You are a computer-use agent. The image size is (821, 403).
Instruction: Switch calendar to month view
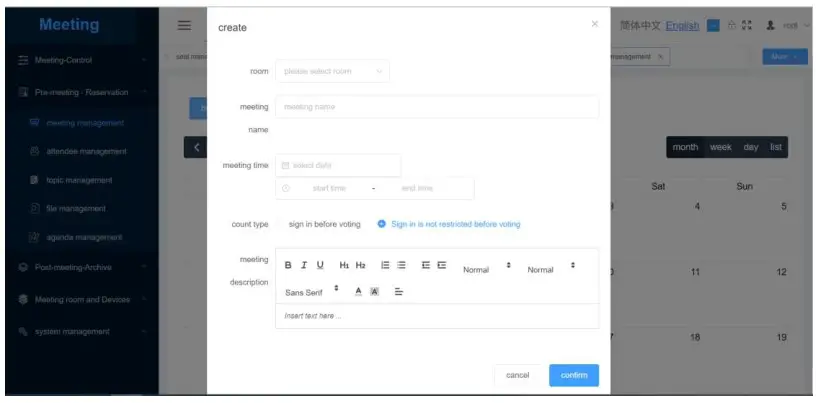[685, 147]
